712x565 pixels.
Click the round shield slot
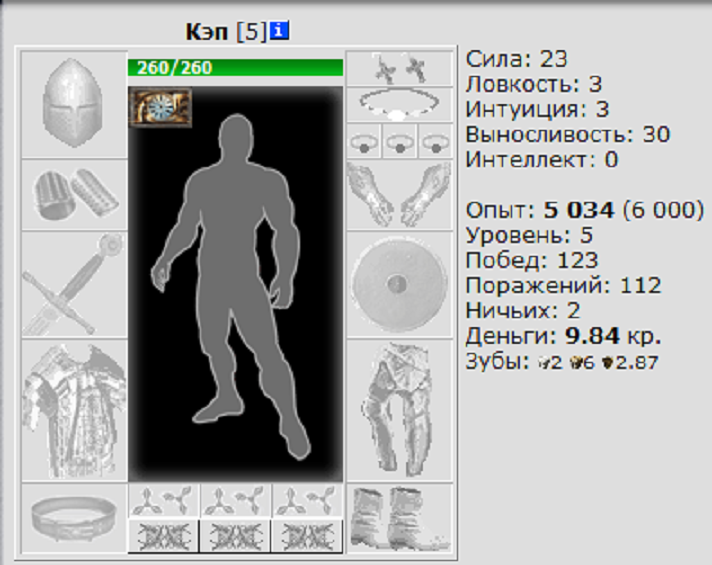(399, 283)
